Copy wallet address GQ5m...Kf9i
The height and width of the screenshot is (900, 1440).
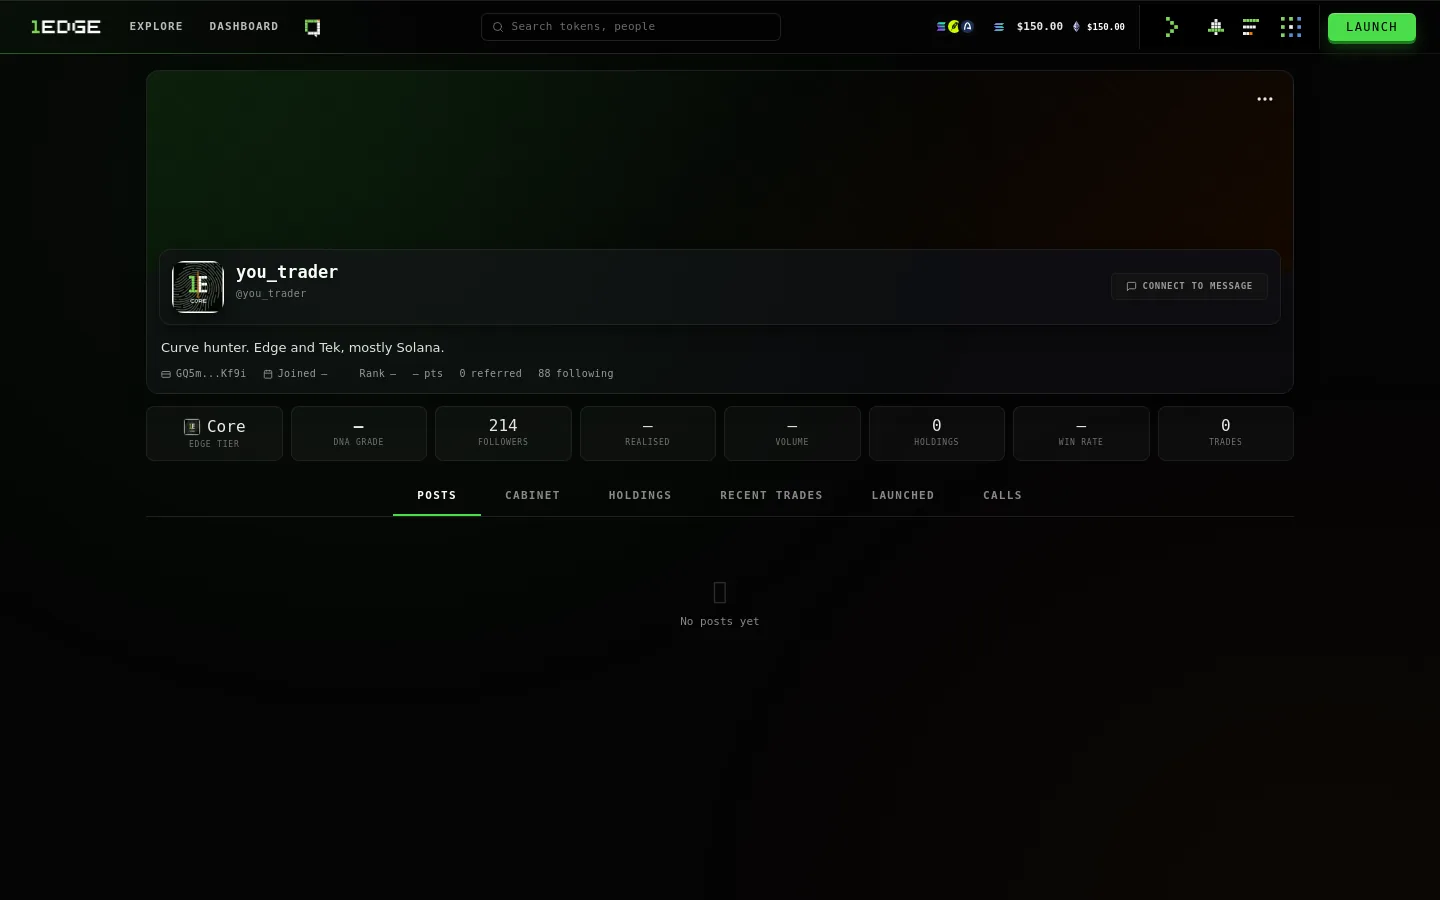coord(204,374)
